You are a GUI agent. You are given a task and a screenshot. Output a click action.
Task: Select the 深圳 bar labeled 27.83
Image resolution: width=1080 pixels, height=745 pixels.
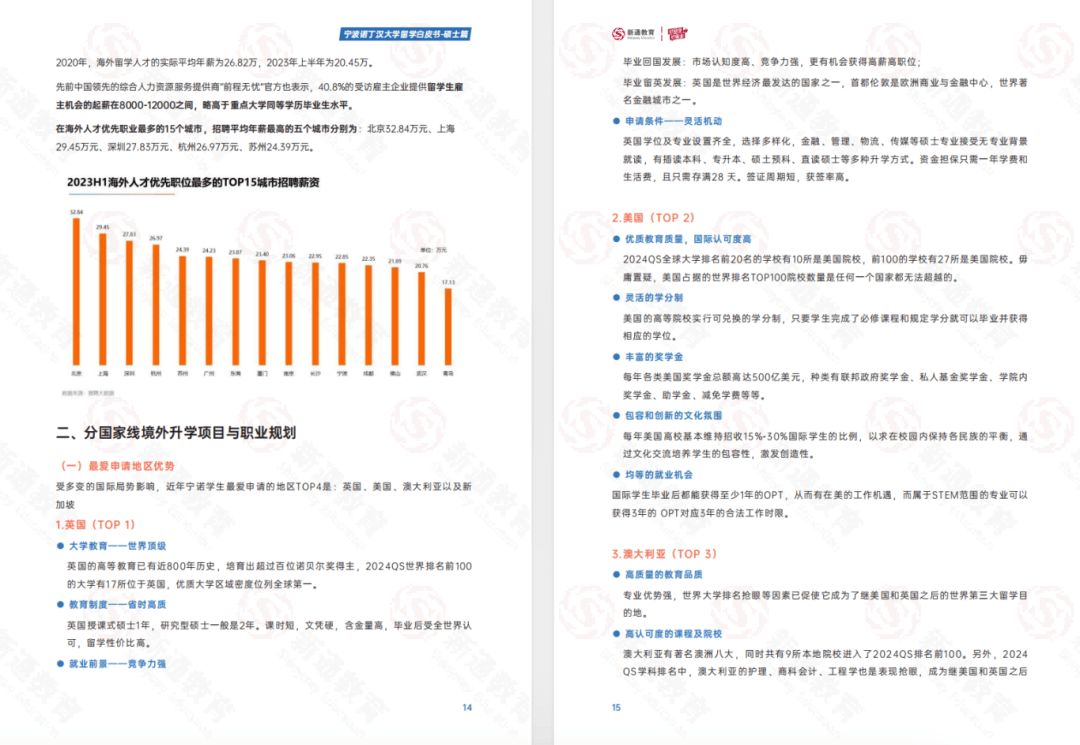tap(129, 302)
